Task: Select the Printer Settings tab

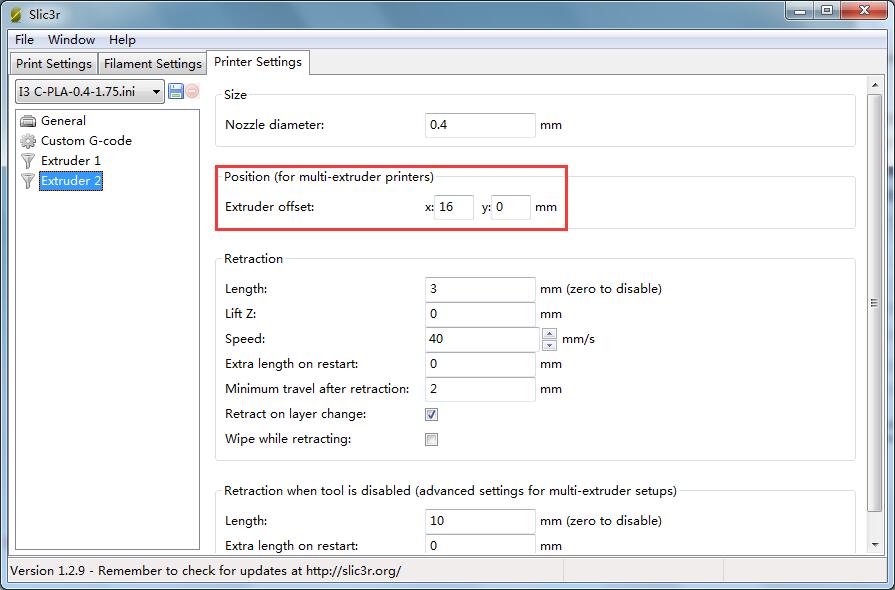Action: (x=258, y=62)
